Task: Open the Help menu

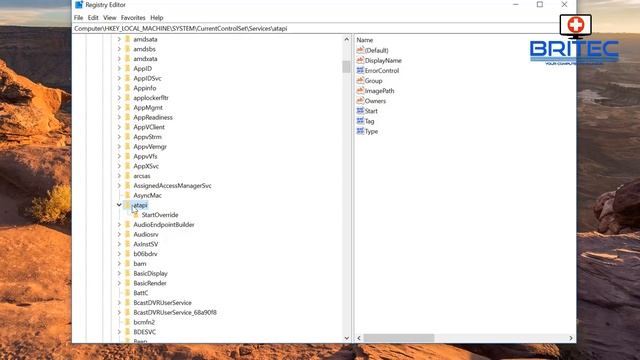Action: point(157,18)
